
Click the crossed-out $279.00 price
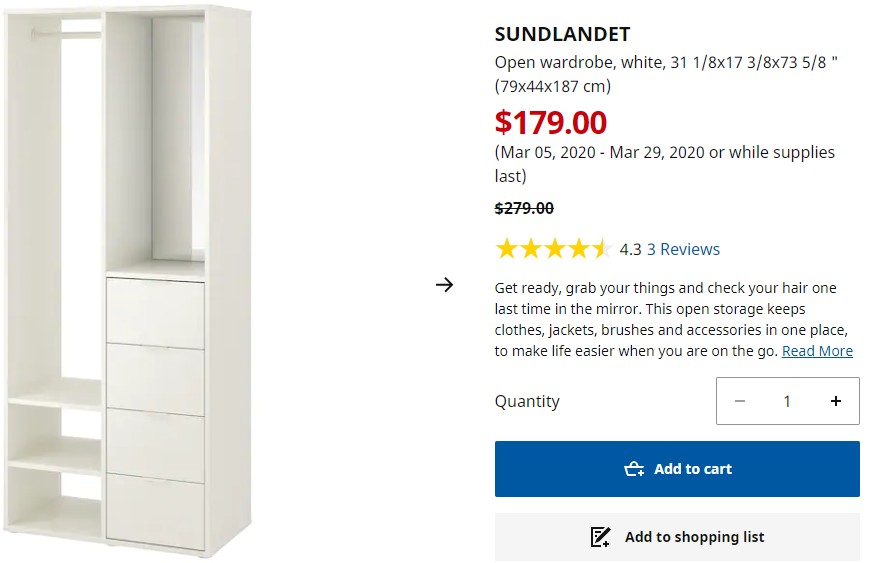(x=524, y=208)
